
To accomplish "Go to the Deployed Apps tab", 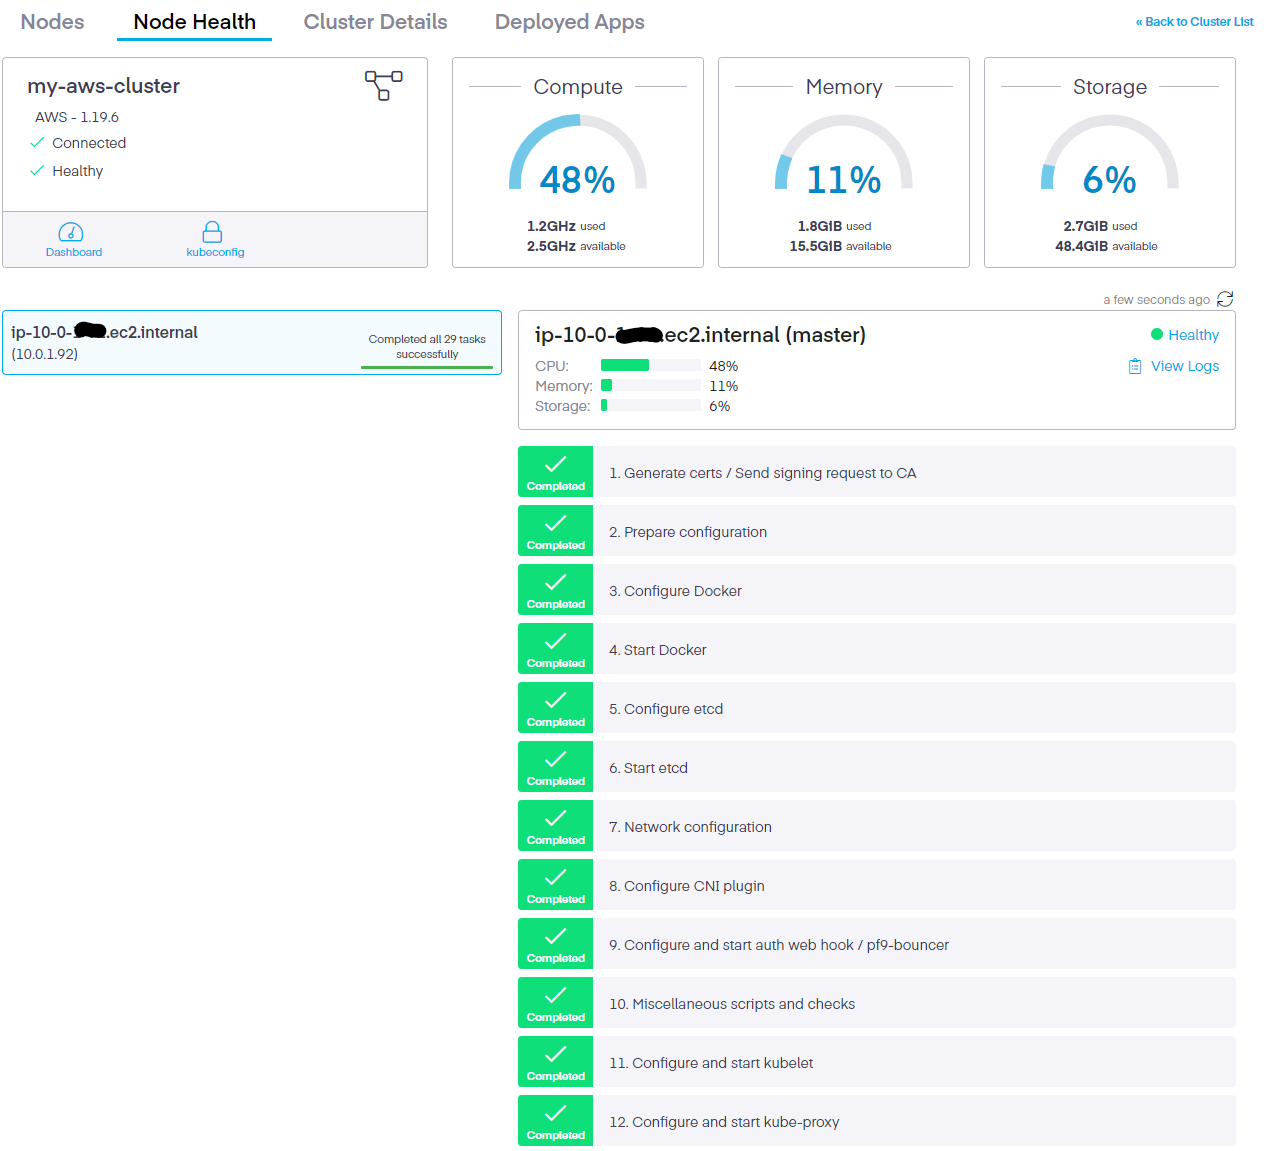I will tap(569, 22).
